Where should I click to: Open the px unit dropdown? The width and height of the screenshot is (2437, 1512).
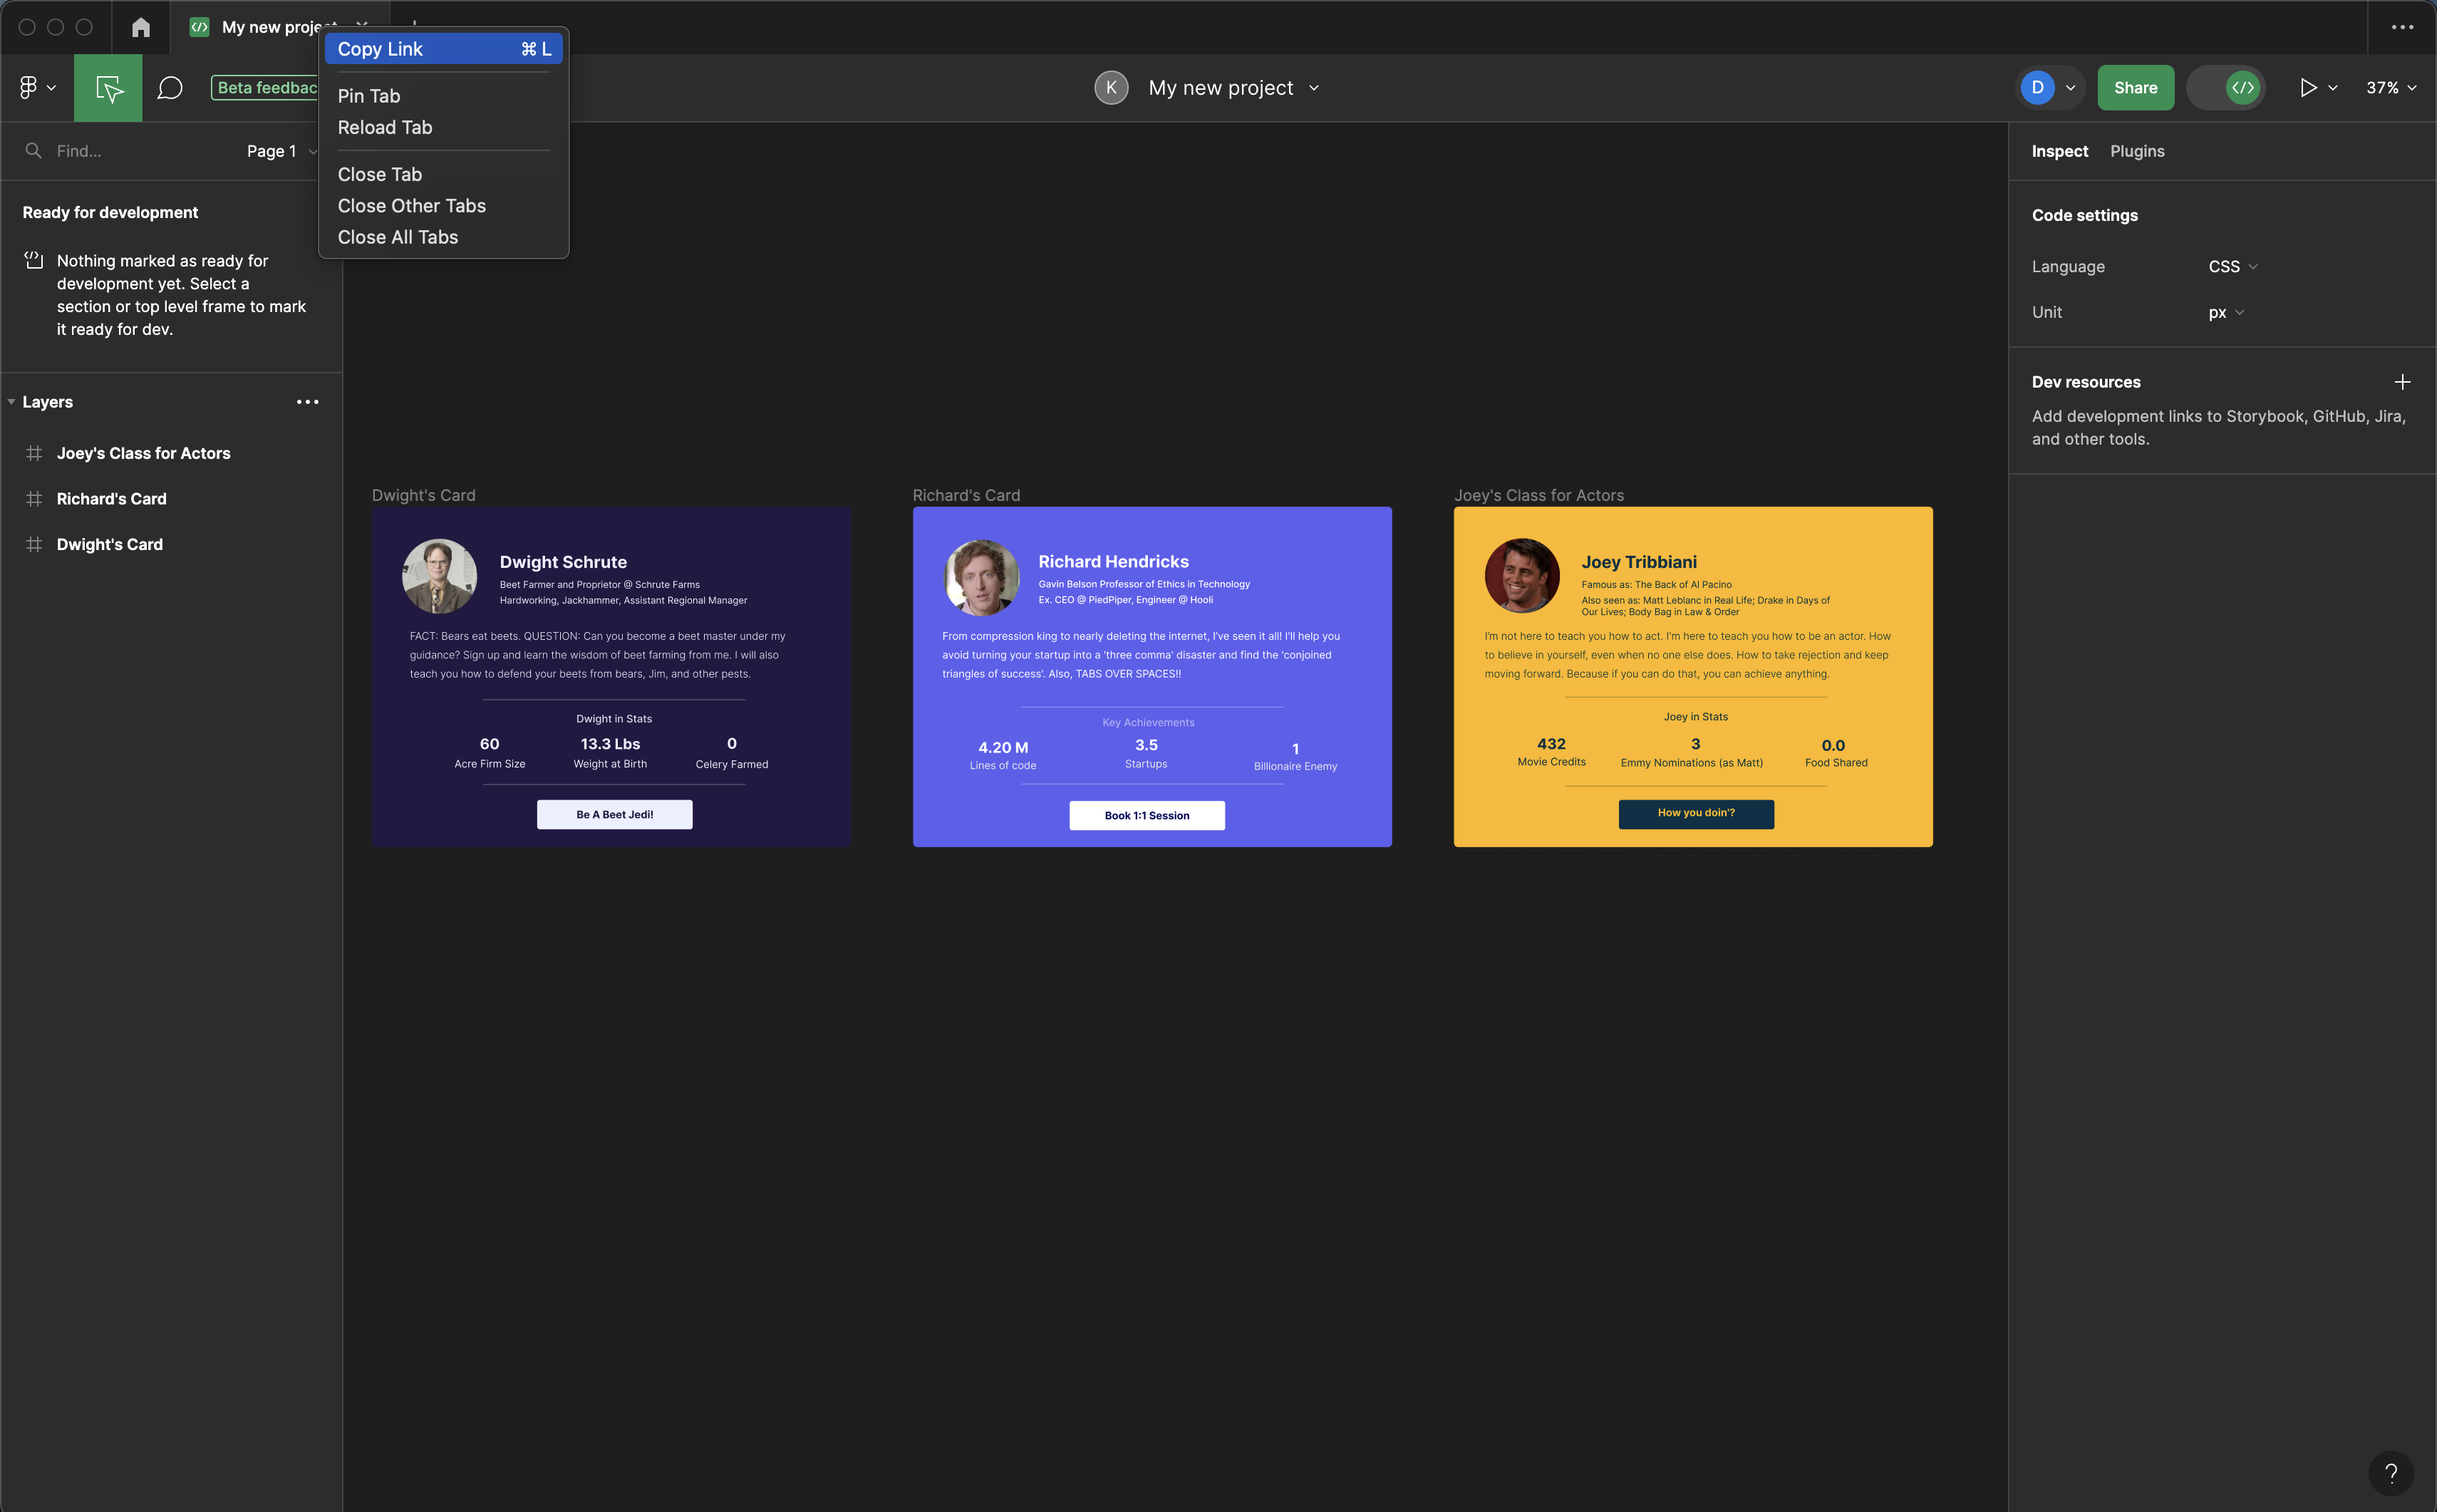(x=2226, y=313)
